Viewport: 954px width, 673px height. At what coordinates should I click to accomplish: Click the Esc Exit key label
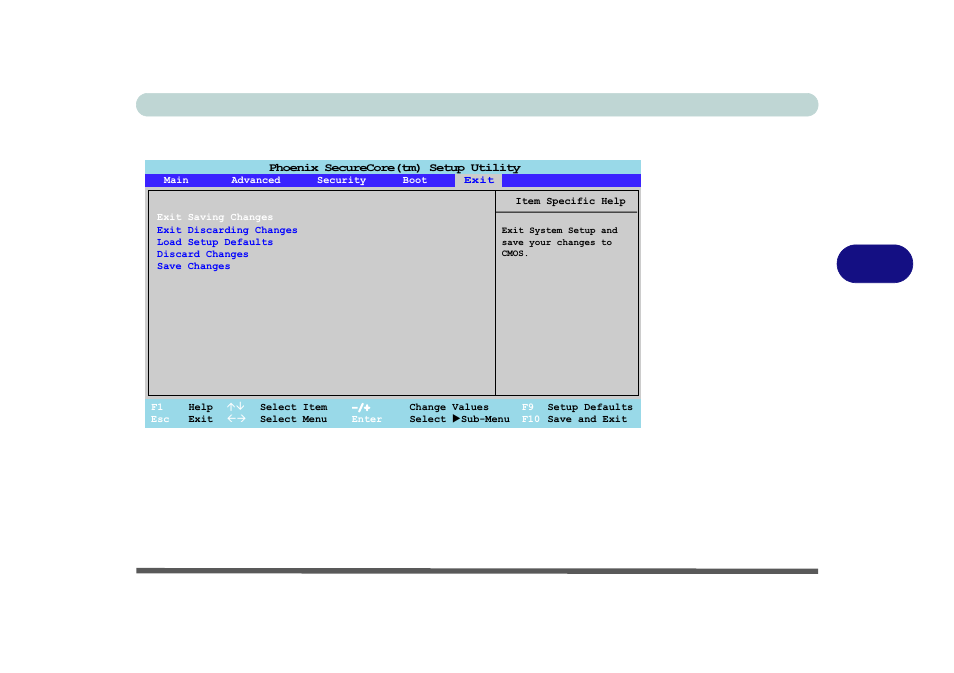pyautogui.click(x=182, y=419)
